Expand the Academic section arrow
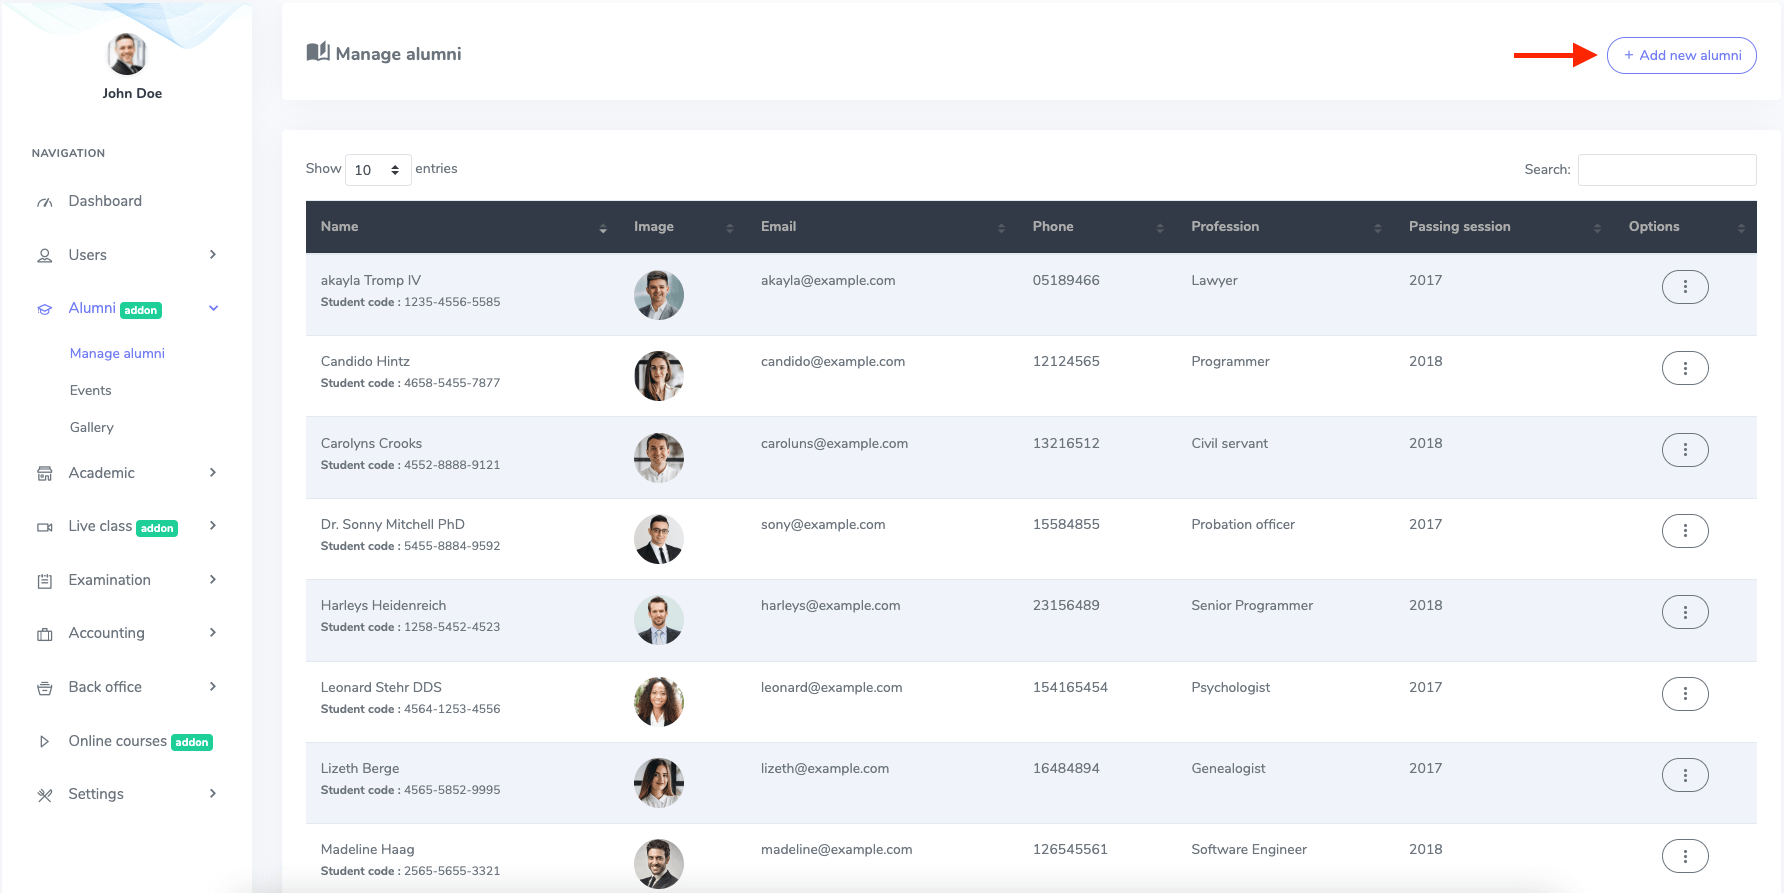The width and height of the screenshot is (1784, 893). tap(213, 473)
